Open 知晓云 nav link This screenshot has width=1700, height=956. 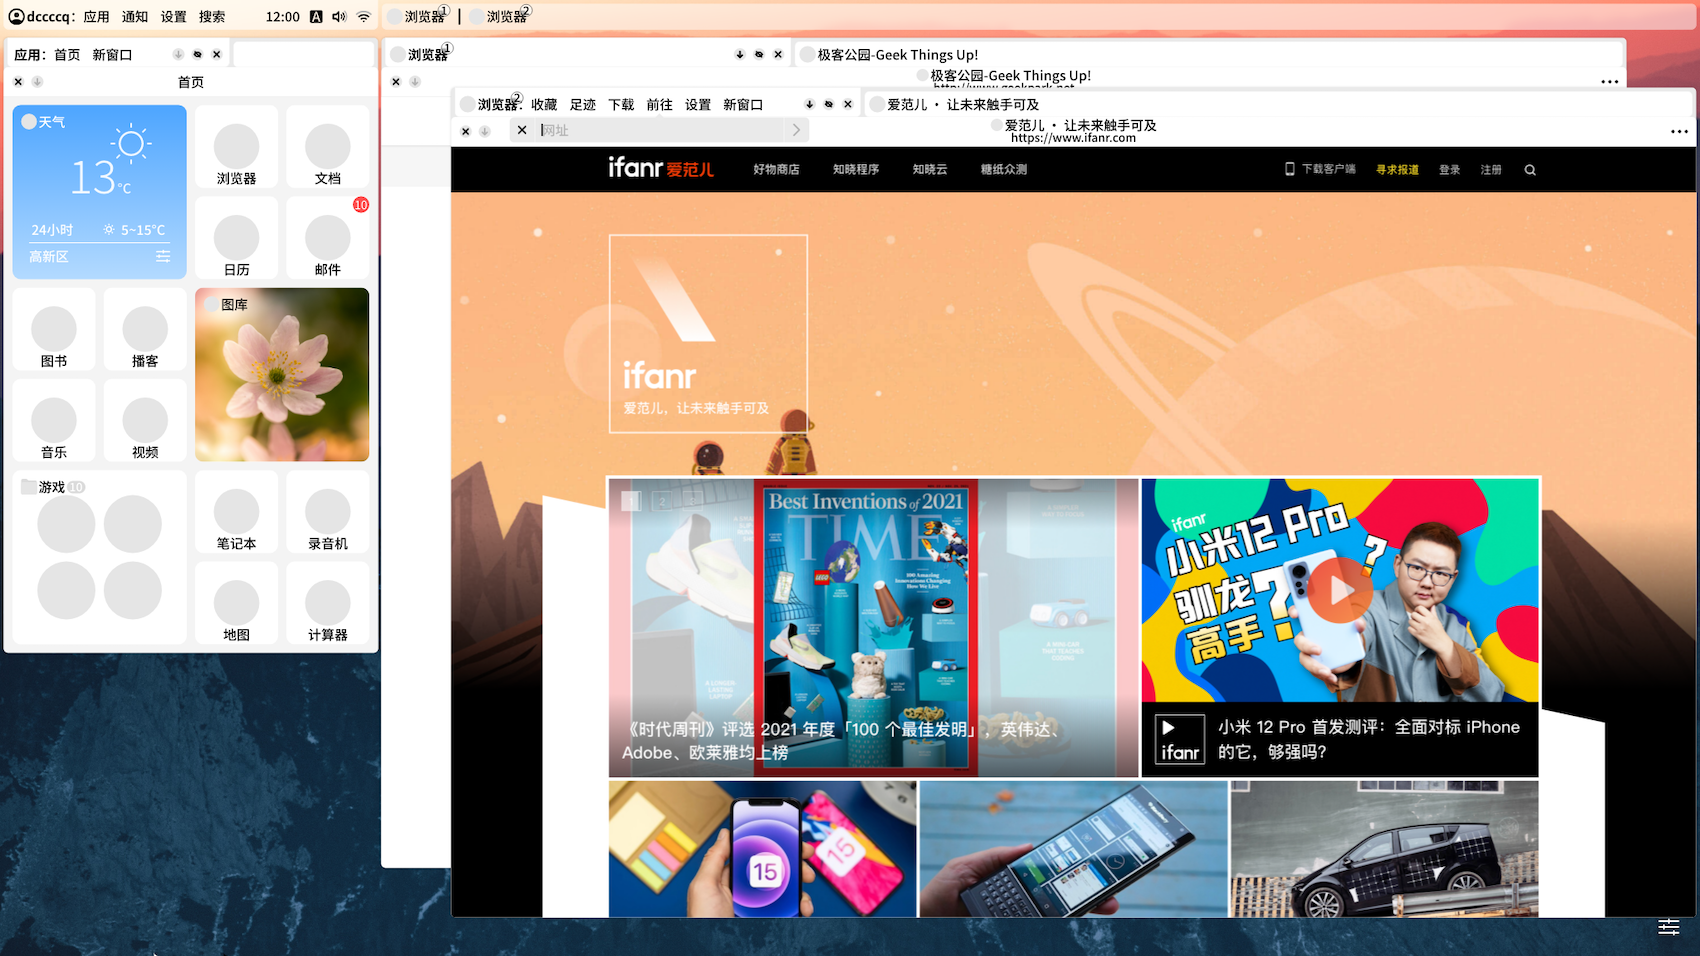[930, 170]
